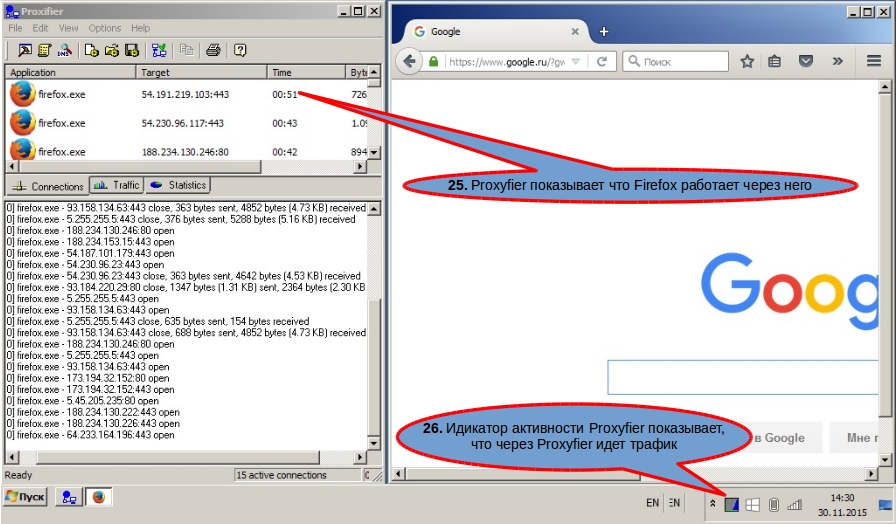
Task: Open Proxy Servers settings toolbar icon
Action: coord(25,50)
